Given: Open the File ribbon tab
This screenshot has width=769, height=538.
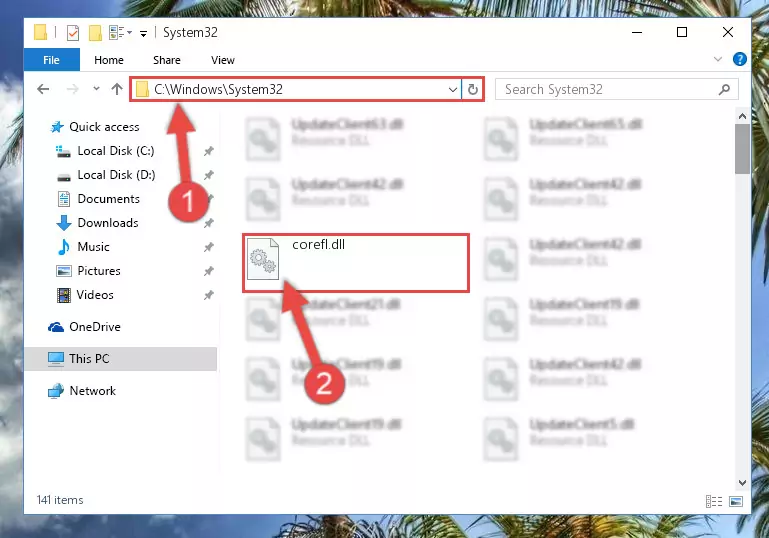Looking at the screenshot, I should click(x=51, y=60).
